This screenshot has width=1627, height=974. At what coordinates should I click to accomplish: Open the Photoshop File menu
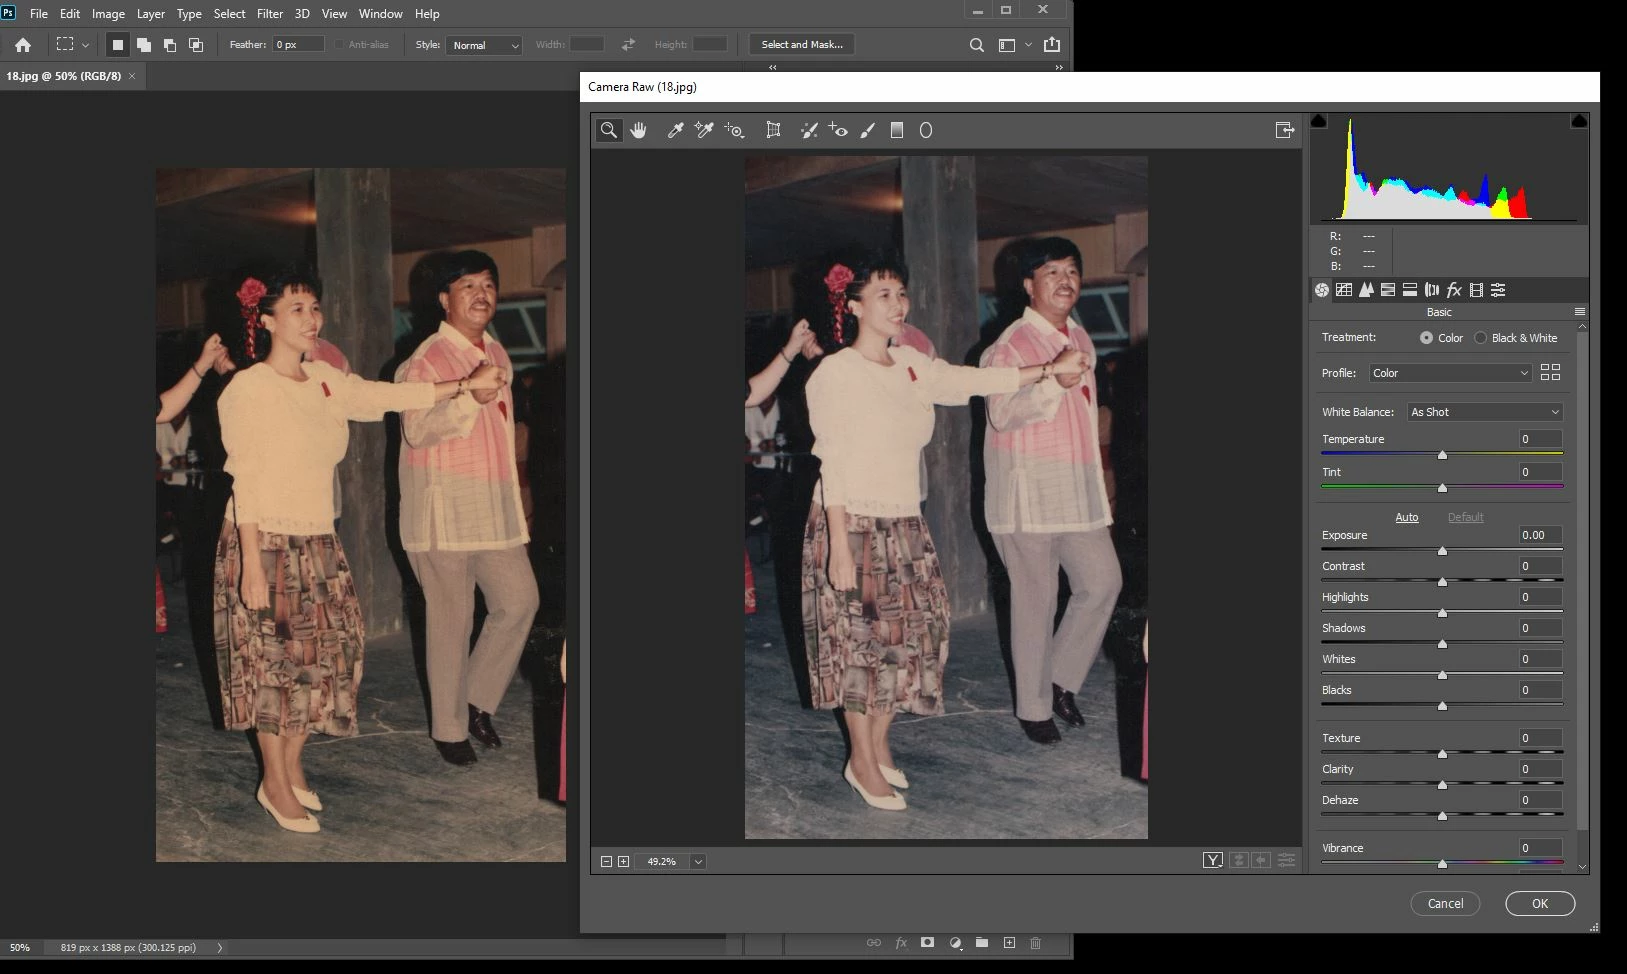39,14
